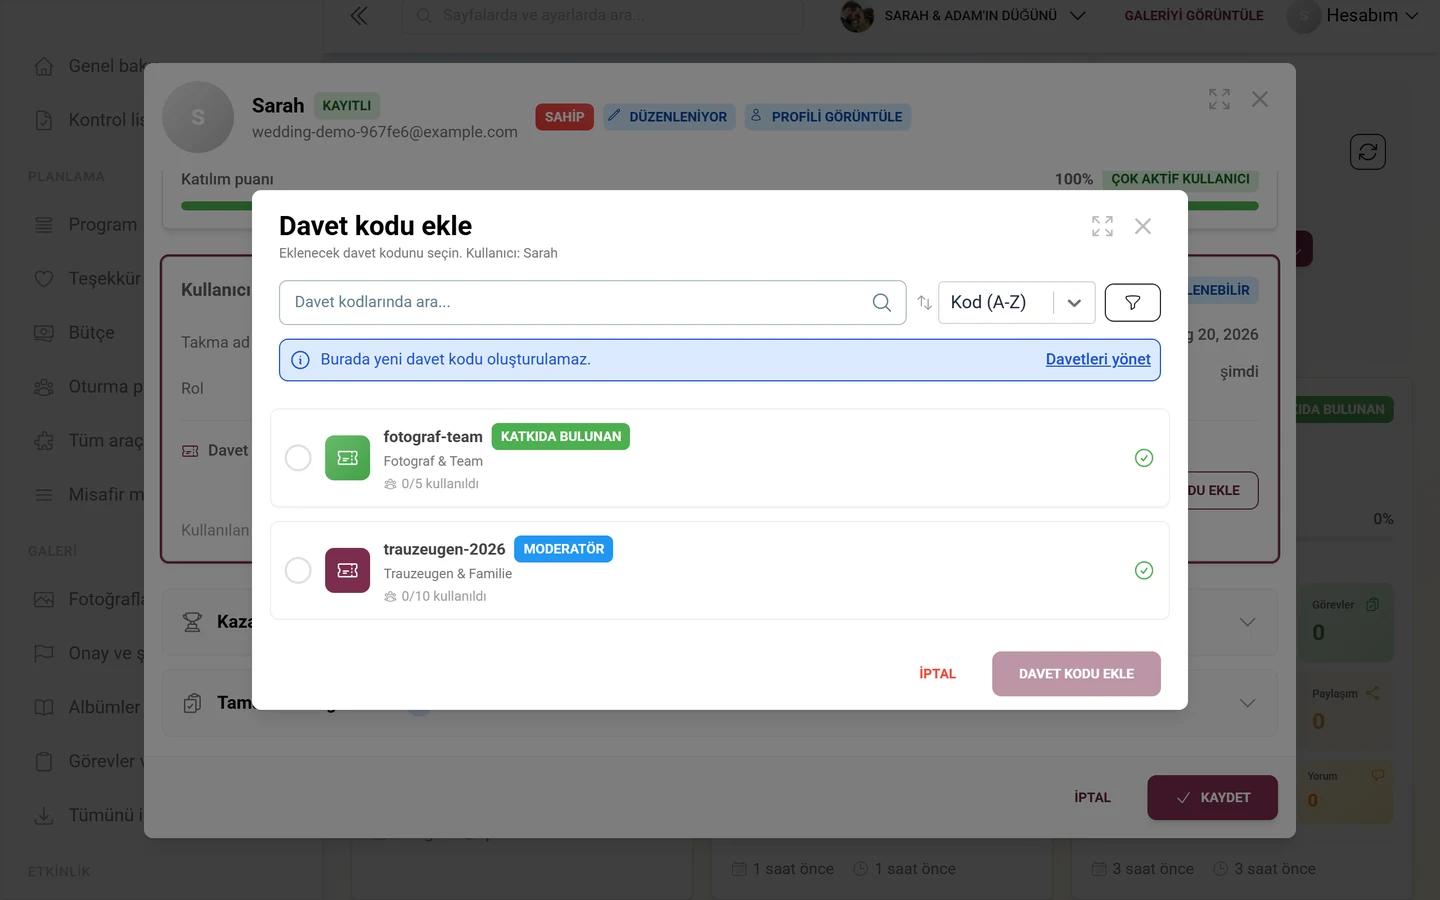Open the Davetleri yönet link

1098,360
